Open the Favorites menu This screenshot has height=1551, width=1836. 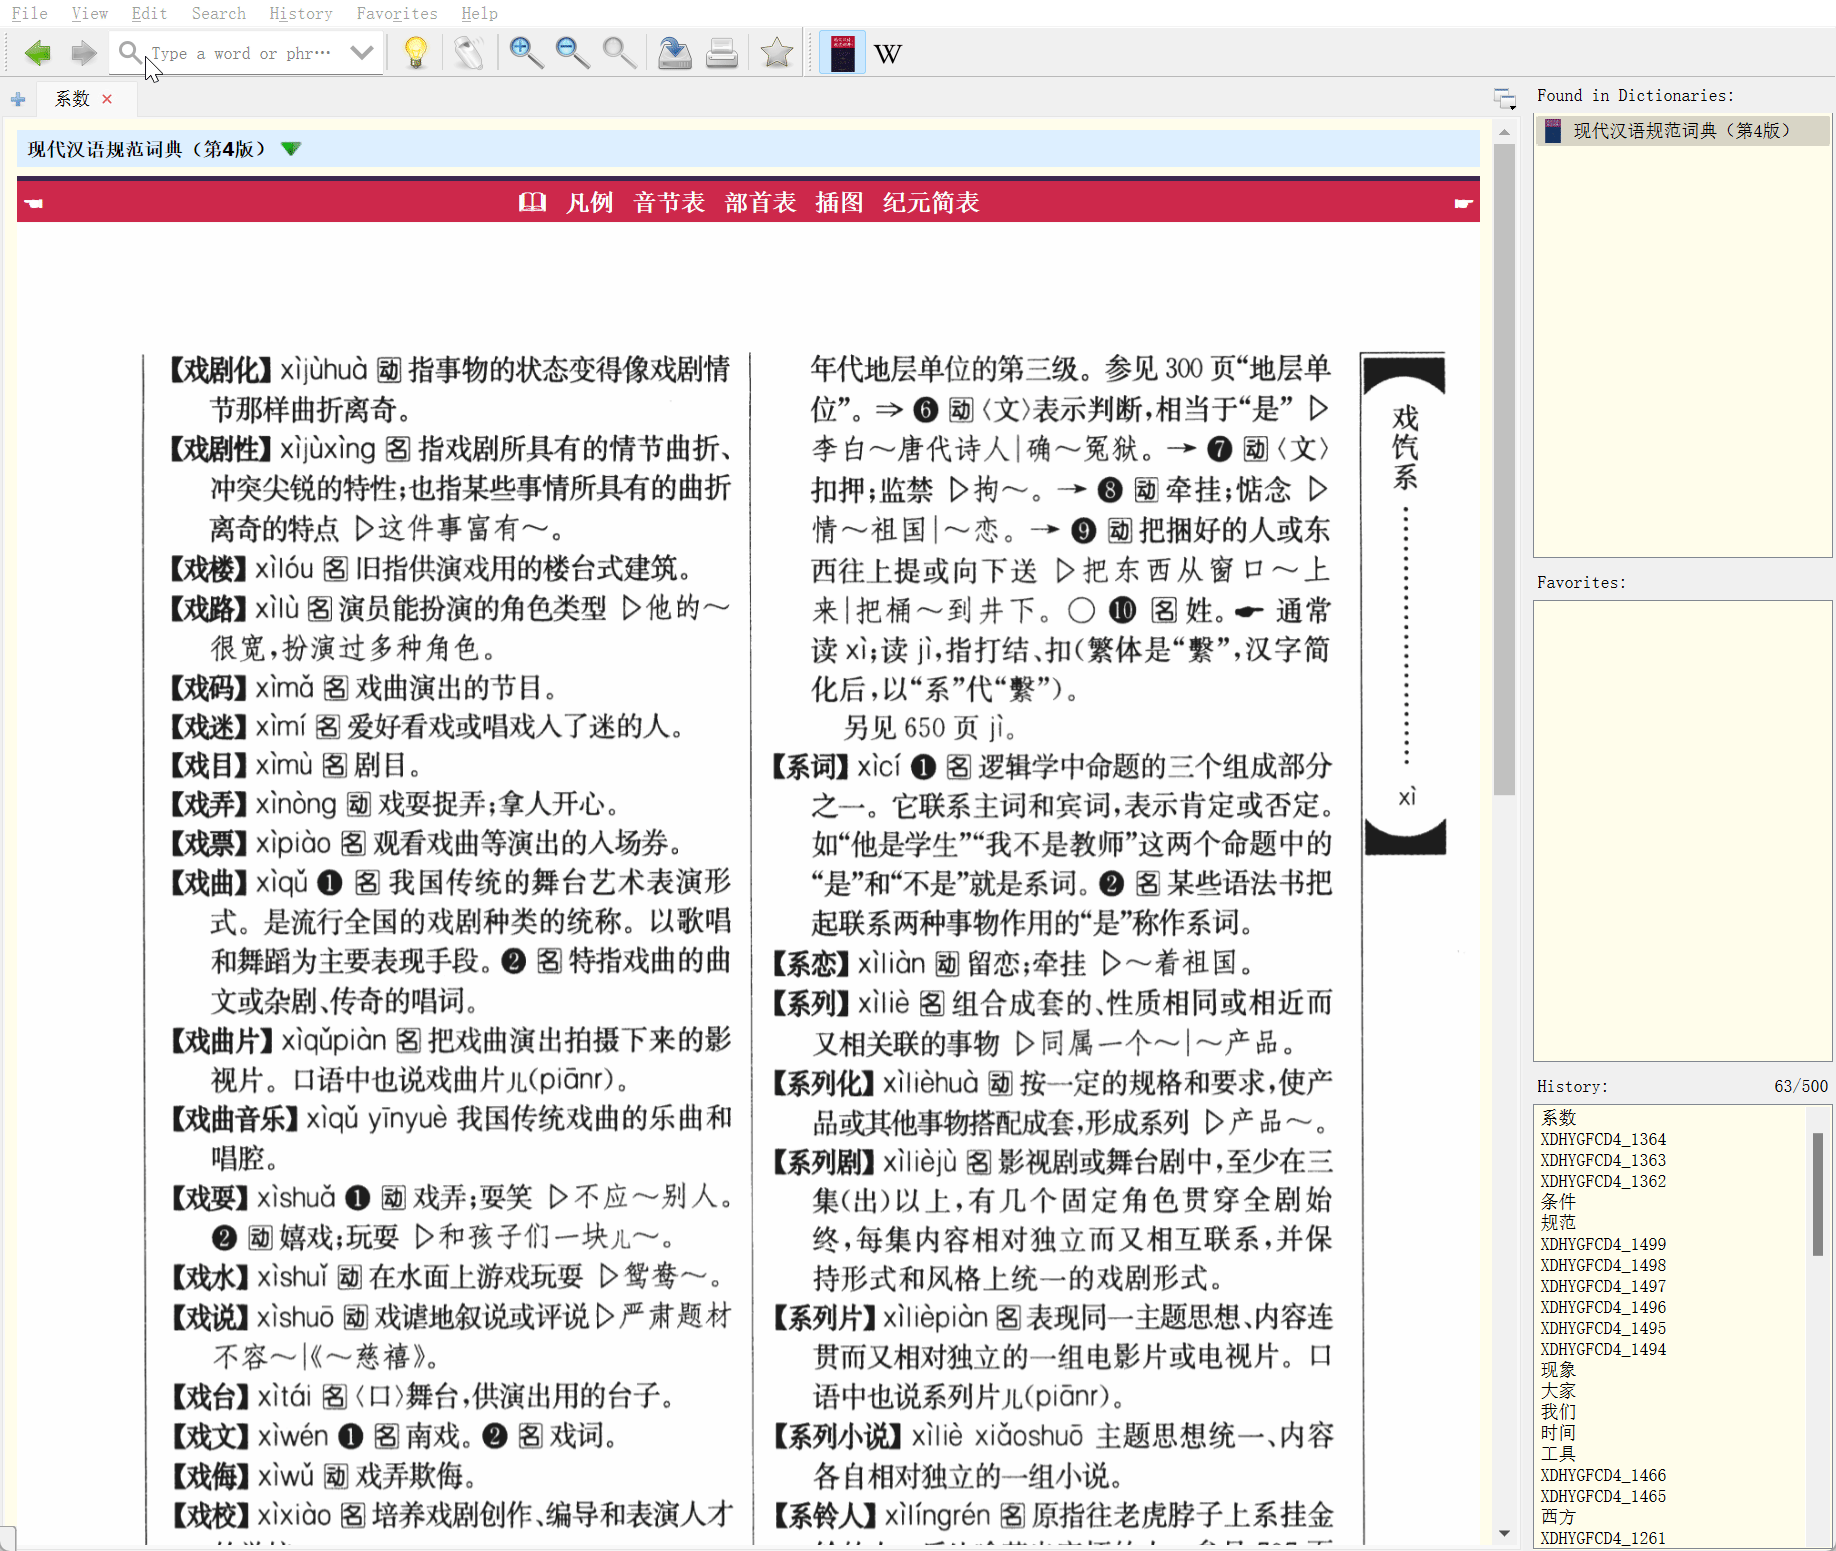coord(396,13)
